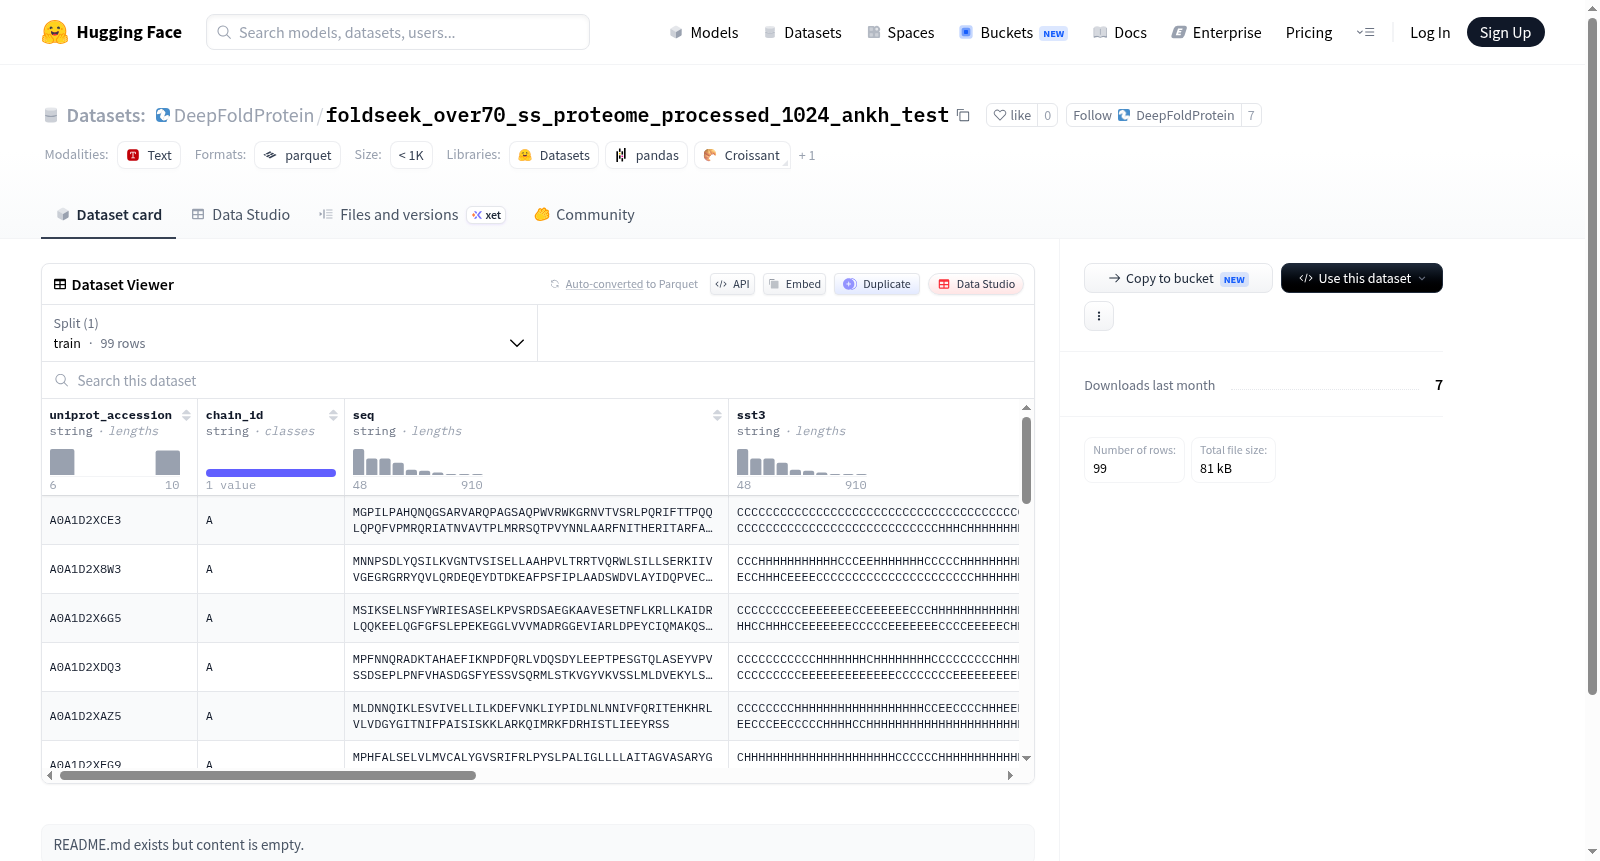Viewport: 1600px width, 861px height.
Task: Focus the Search models, datasets, users field
Action: [398, 32]
